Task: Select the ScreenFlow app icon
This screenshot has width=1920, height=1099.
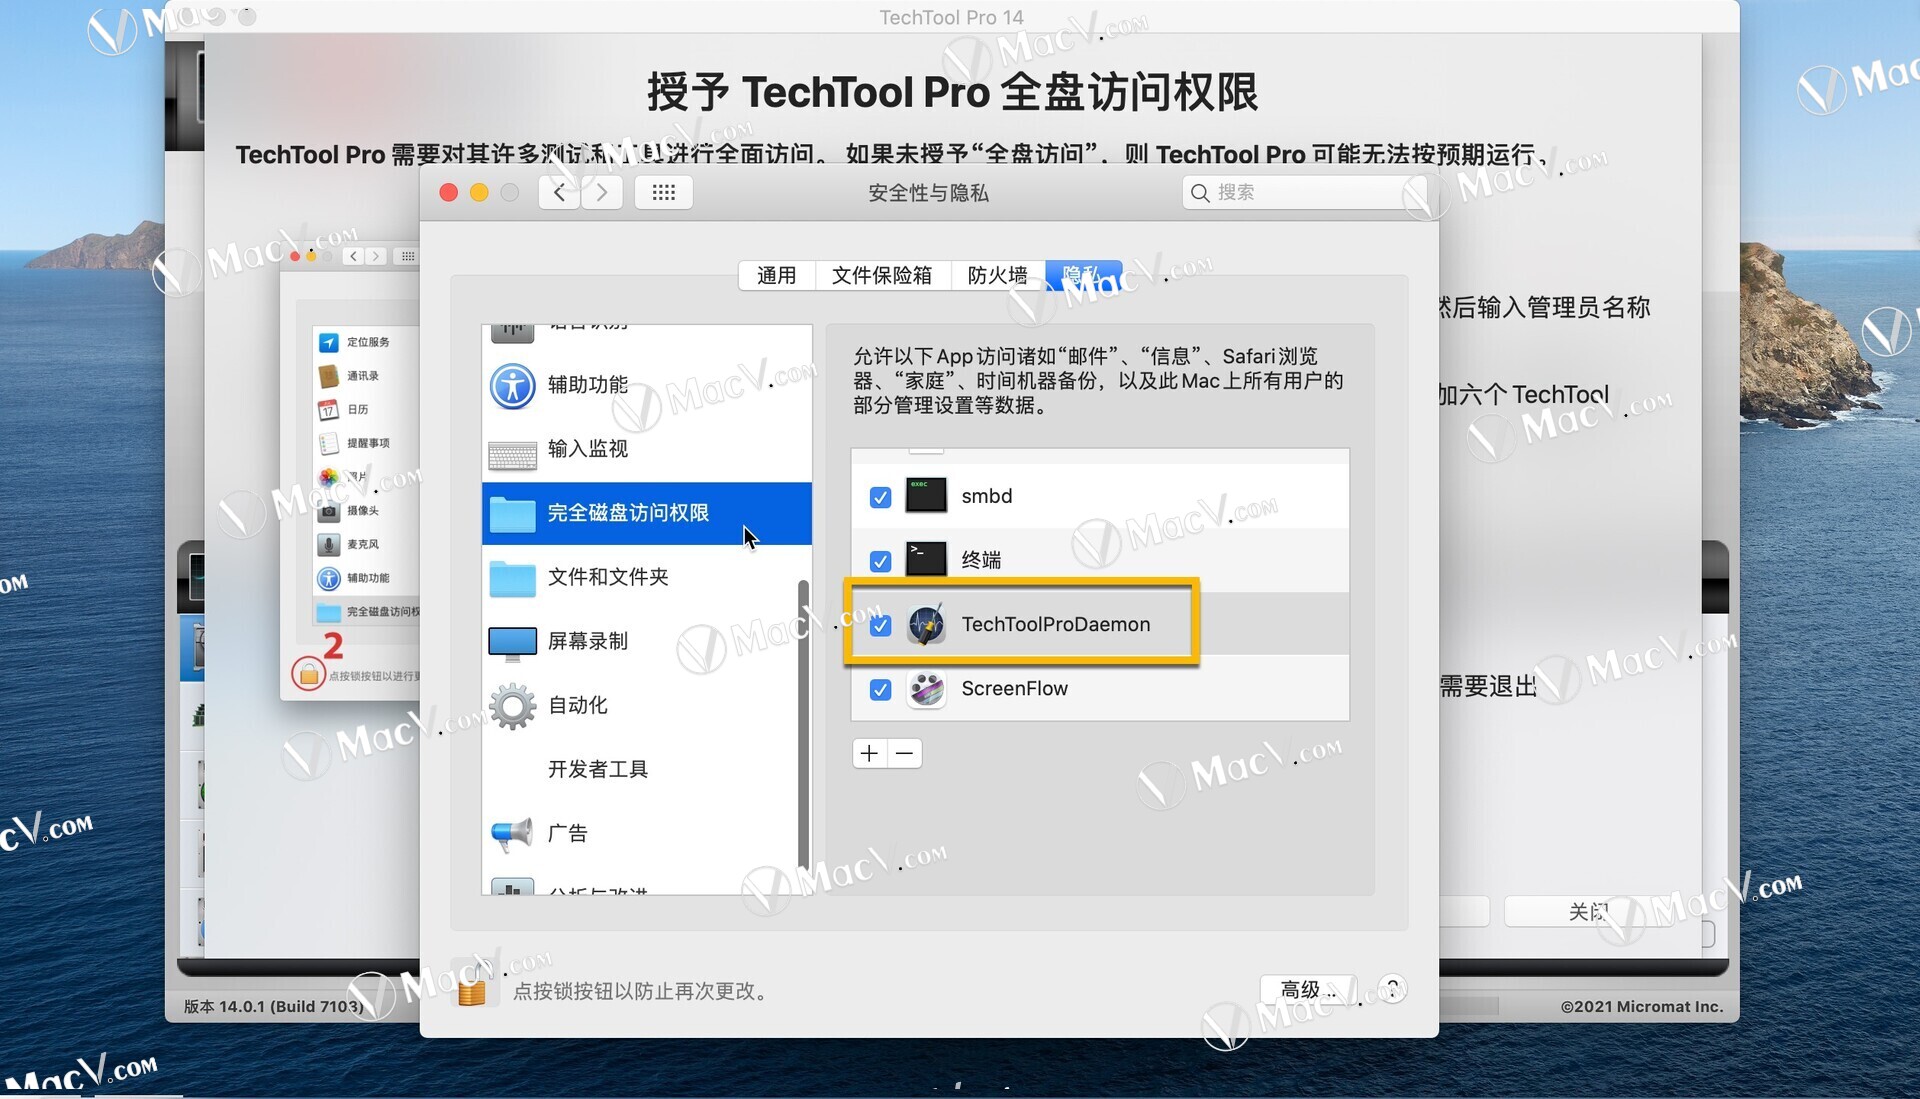Action: 926,688
